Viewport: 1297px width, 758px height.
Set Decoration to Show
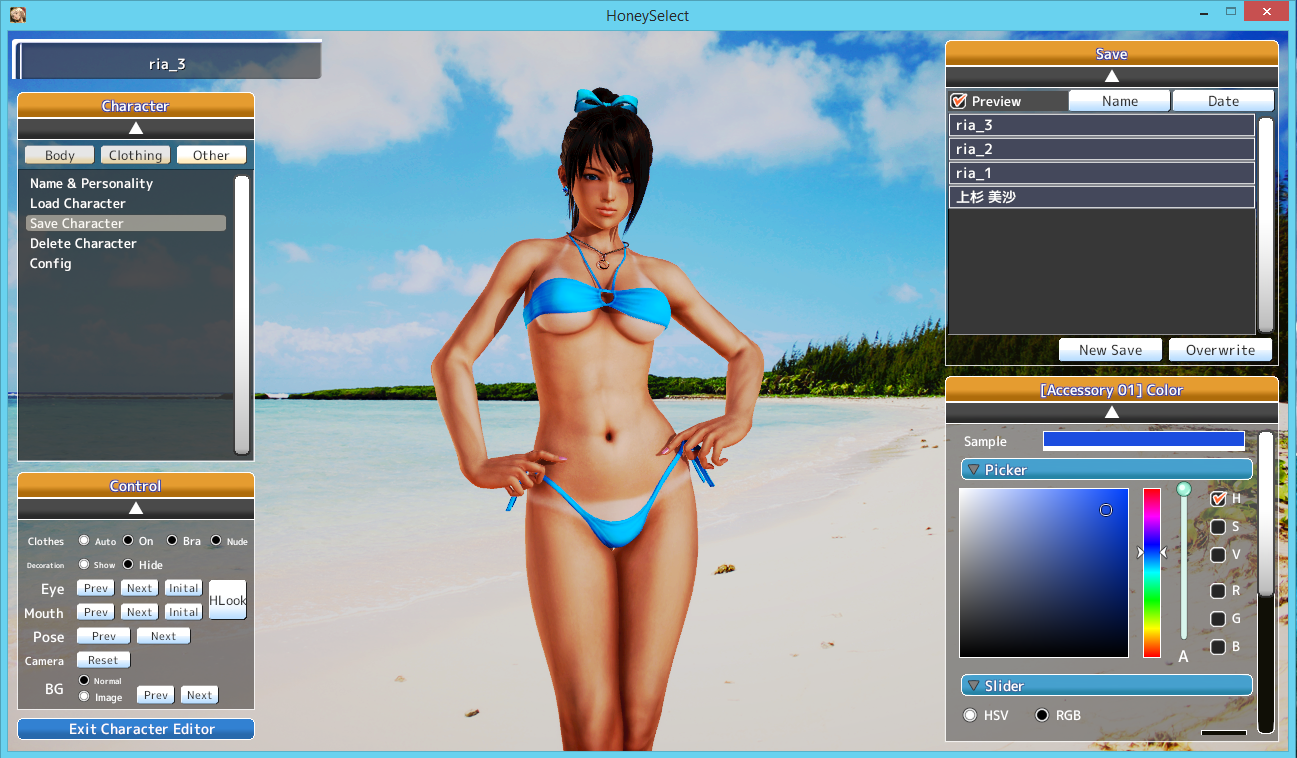(84, 564)
